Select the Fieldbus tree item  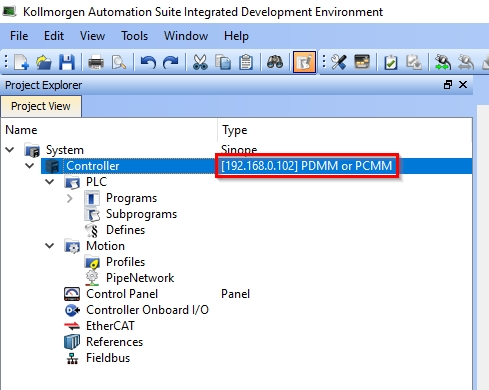pos(108,358)
